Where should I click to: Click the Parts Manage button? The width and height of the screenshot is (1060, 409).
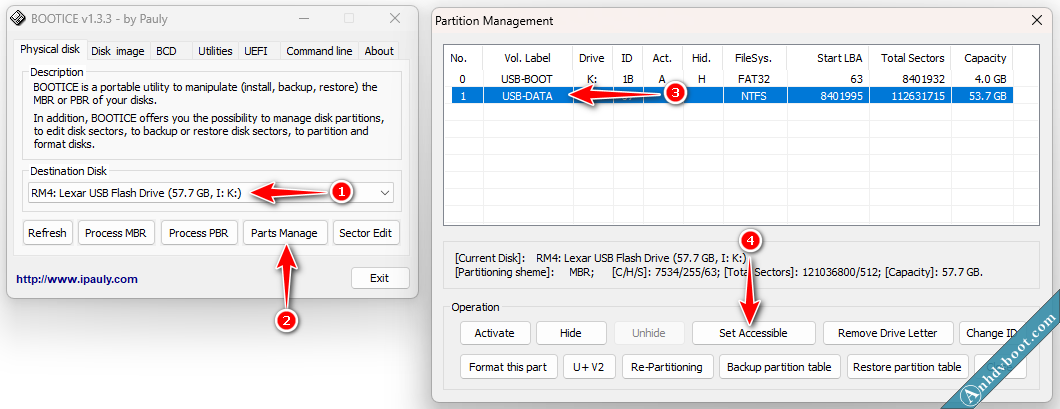coord(285,233)
